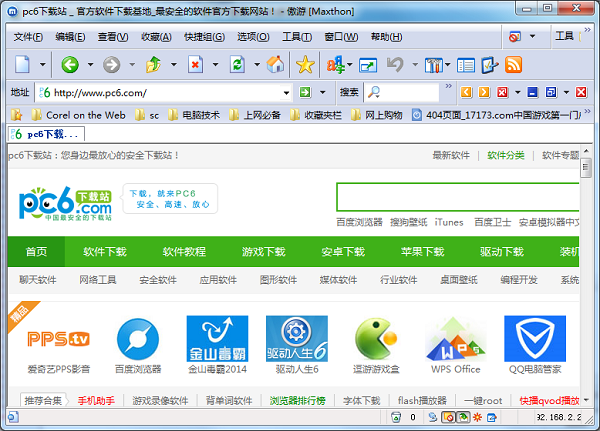Open the 选项(O) menu

click(253, 37)
